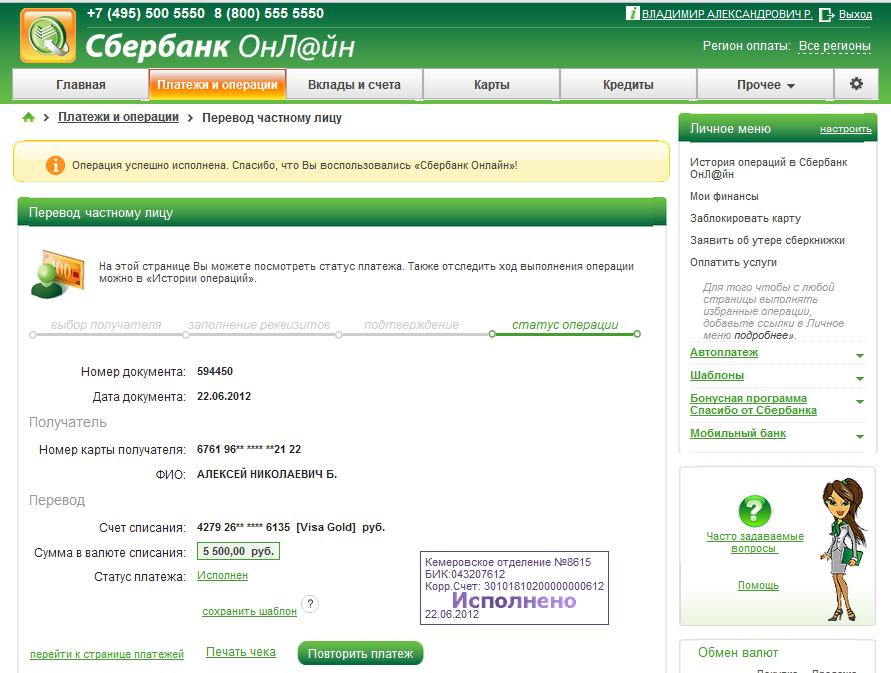Click the статус операции step
891x673 pixels.
(565, 325)
